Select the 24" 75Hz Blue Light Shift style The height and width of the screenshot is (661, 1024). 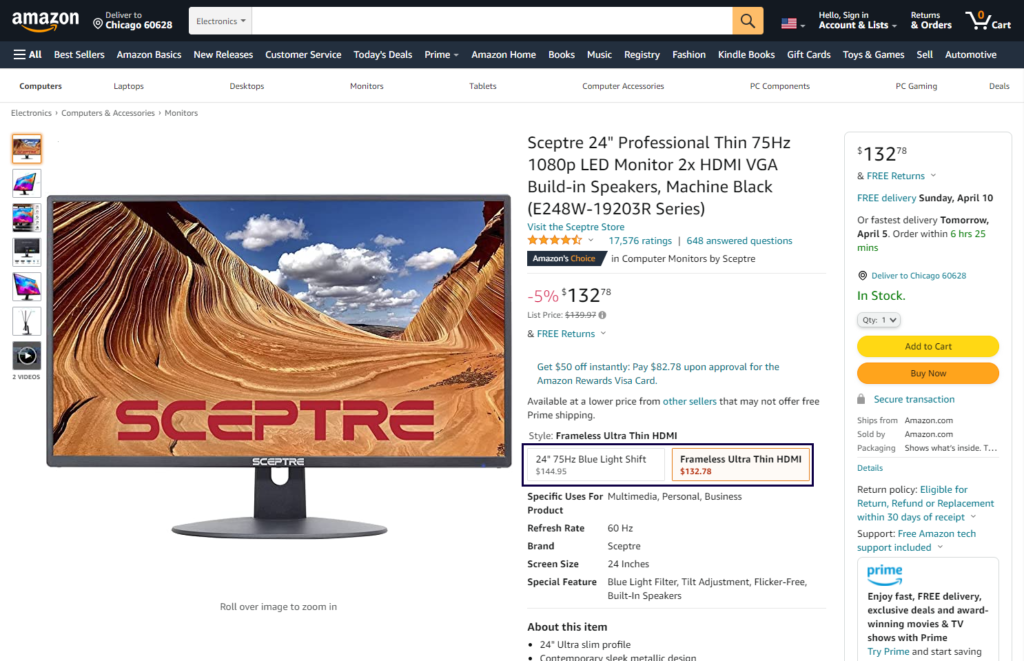596,464
